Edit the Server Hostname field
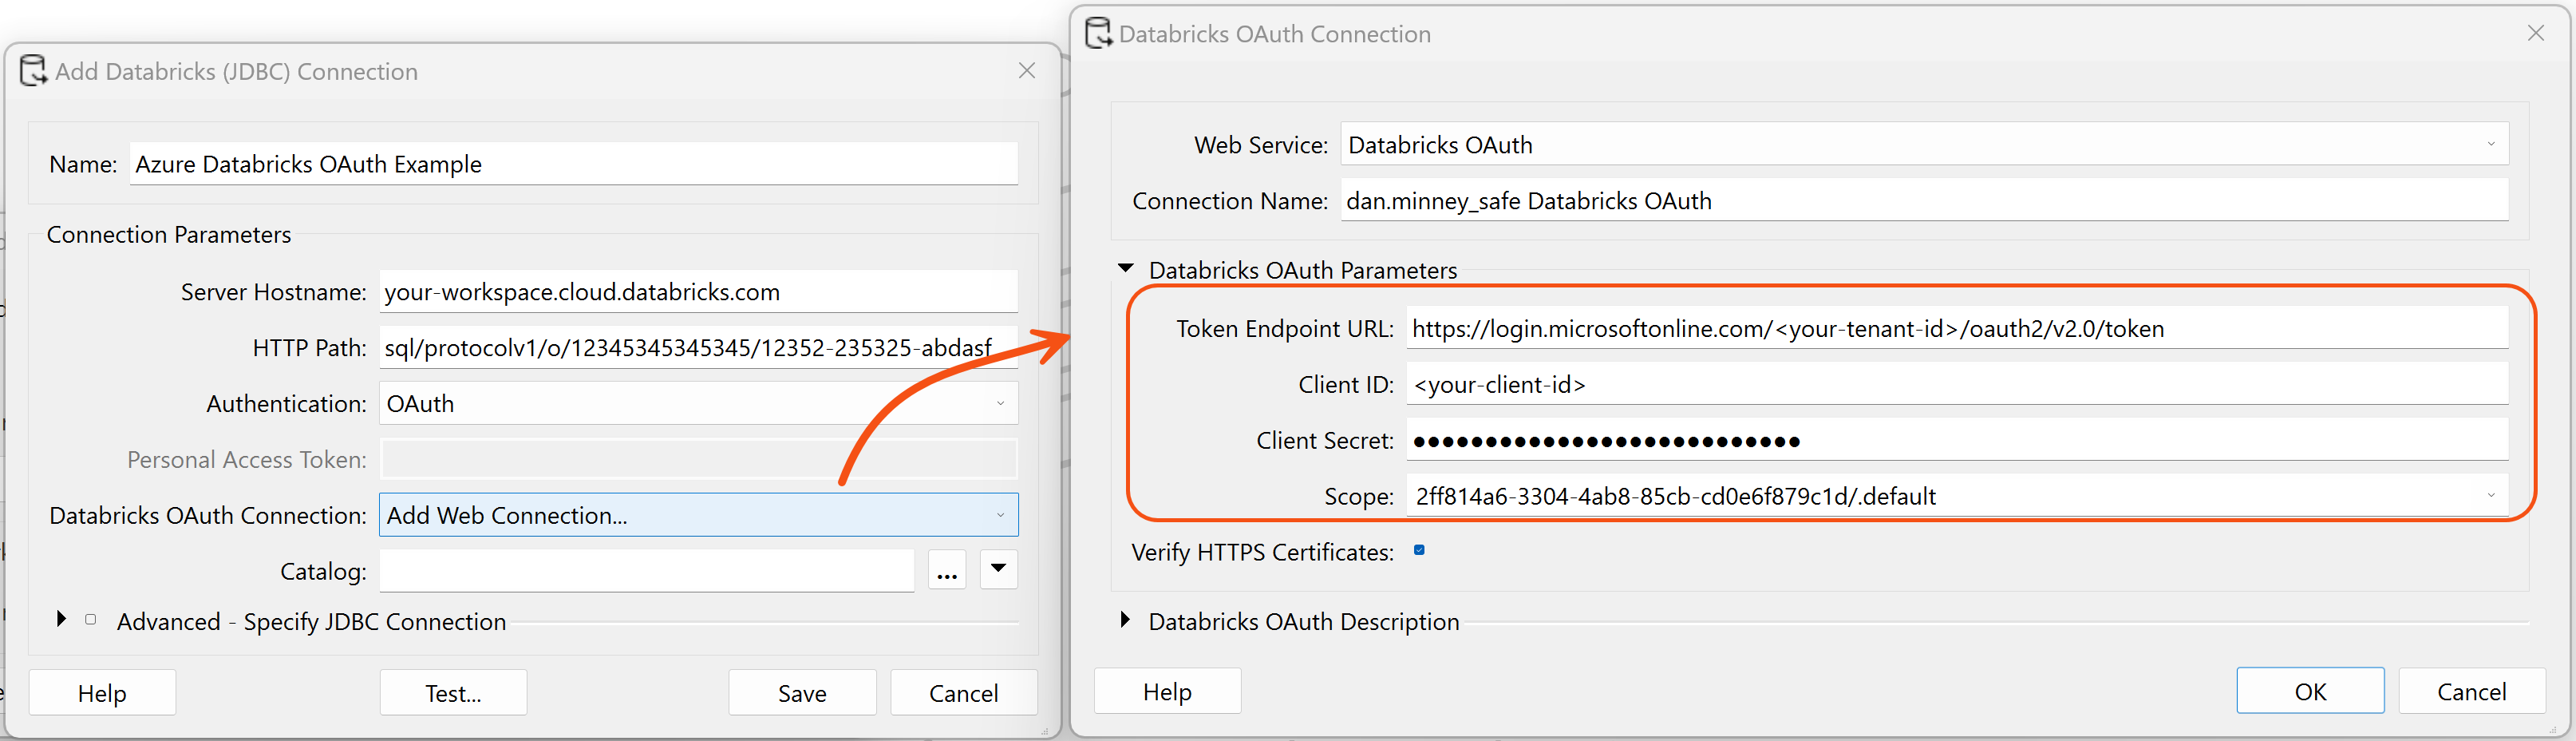Screen dimensions: 2576x741 coord(698,292)
